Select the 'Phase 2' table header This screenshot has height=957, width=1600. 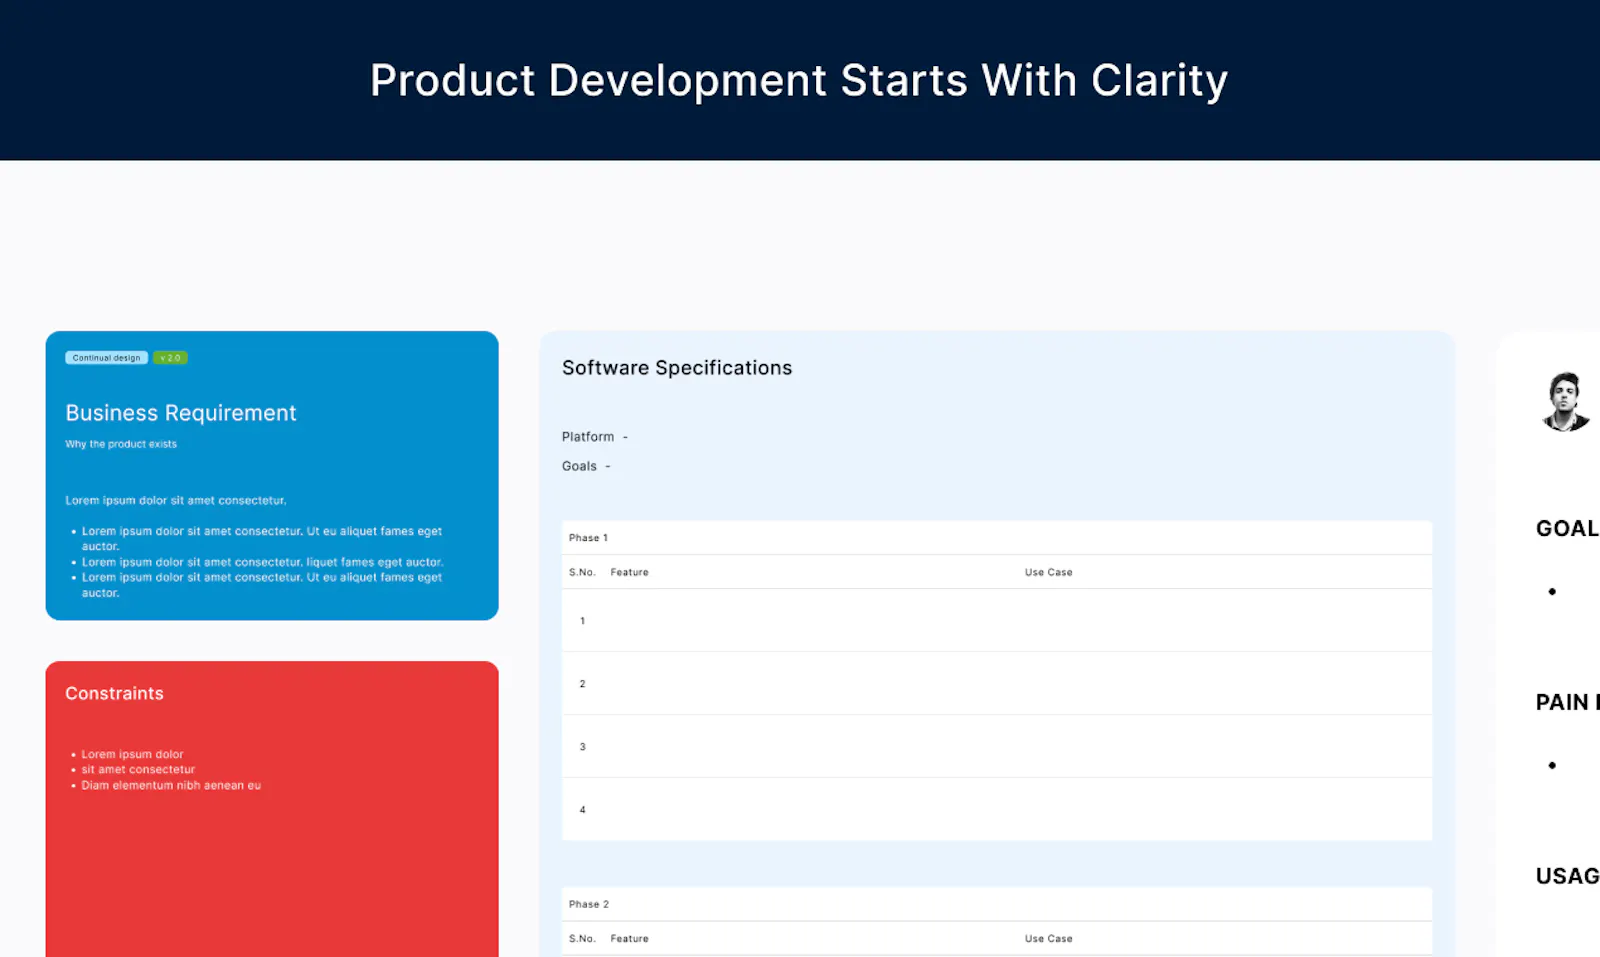pos(997,904)
